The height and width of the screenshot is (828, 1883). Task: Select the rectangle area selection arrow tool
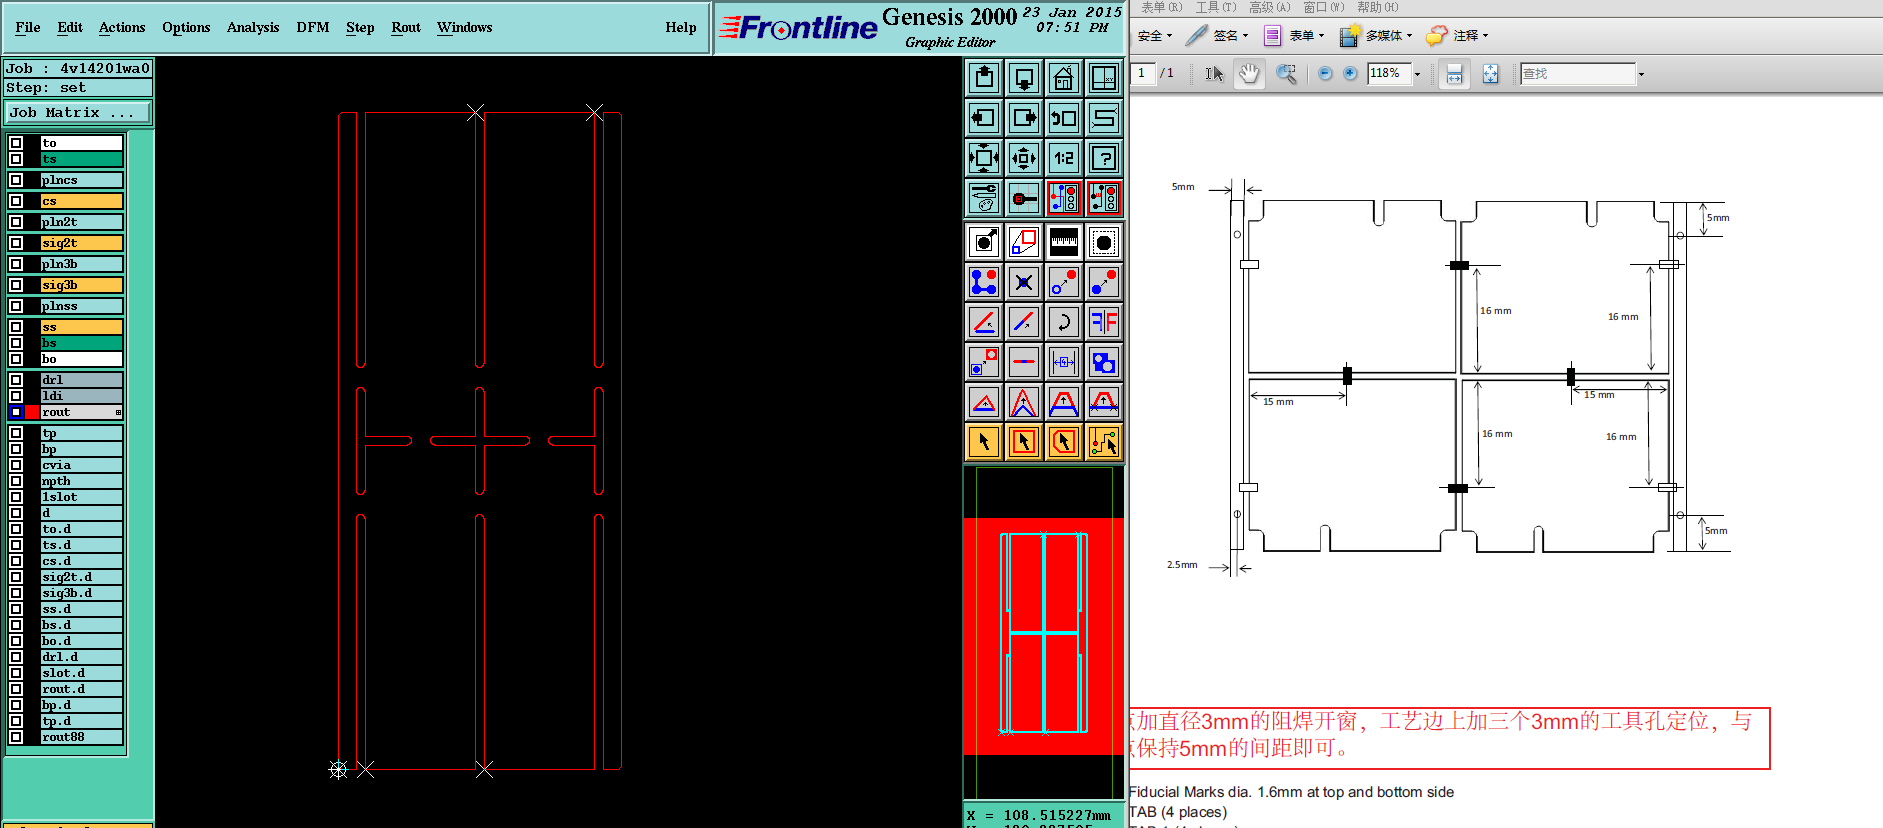click(1024, 442)
